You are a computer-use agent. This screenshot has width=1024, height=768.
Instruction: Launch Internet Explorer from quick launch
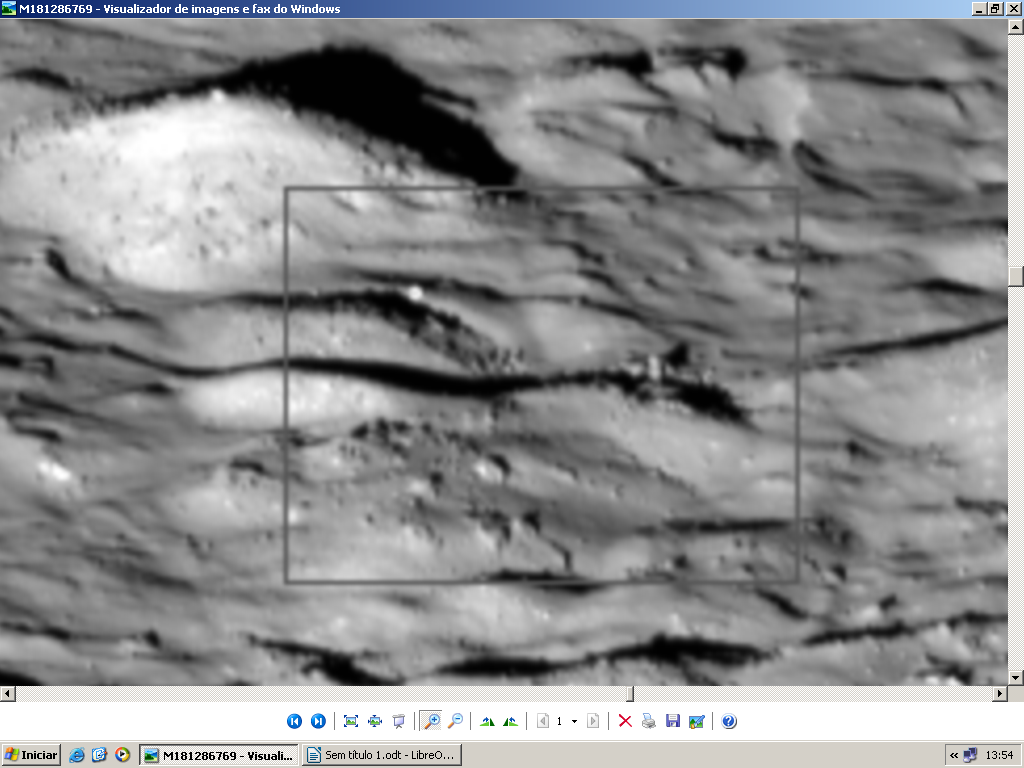tap(78, 755)
